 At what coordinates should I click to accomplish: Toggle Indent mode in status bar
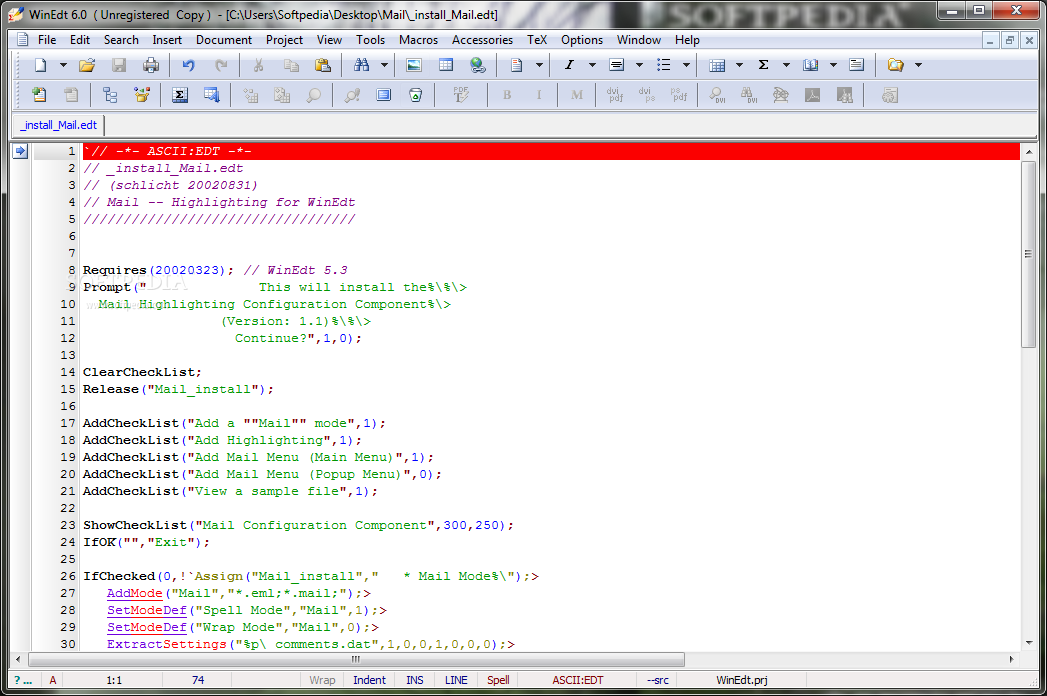pos(369,680)
